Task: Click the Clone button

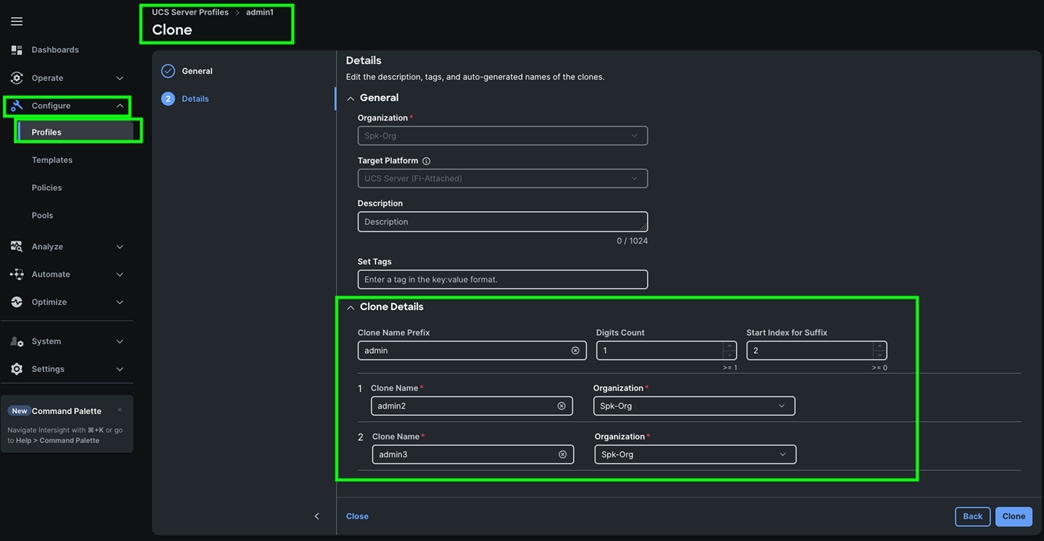Action: pos(1013,516)
